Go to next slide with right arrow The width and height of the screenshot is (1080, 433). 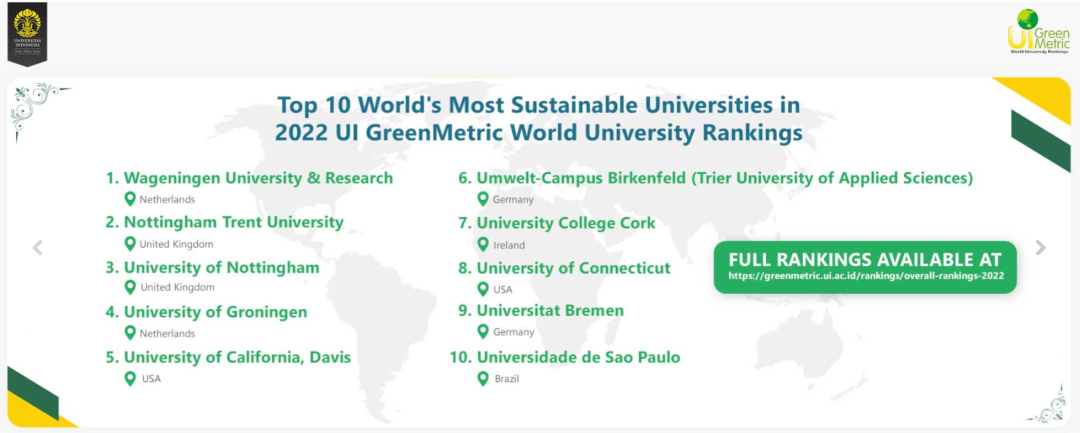point(1041,248)
